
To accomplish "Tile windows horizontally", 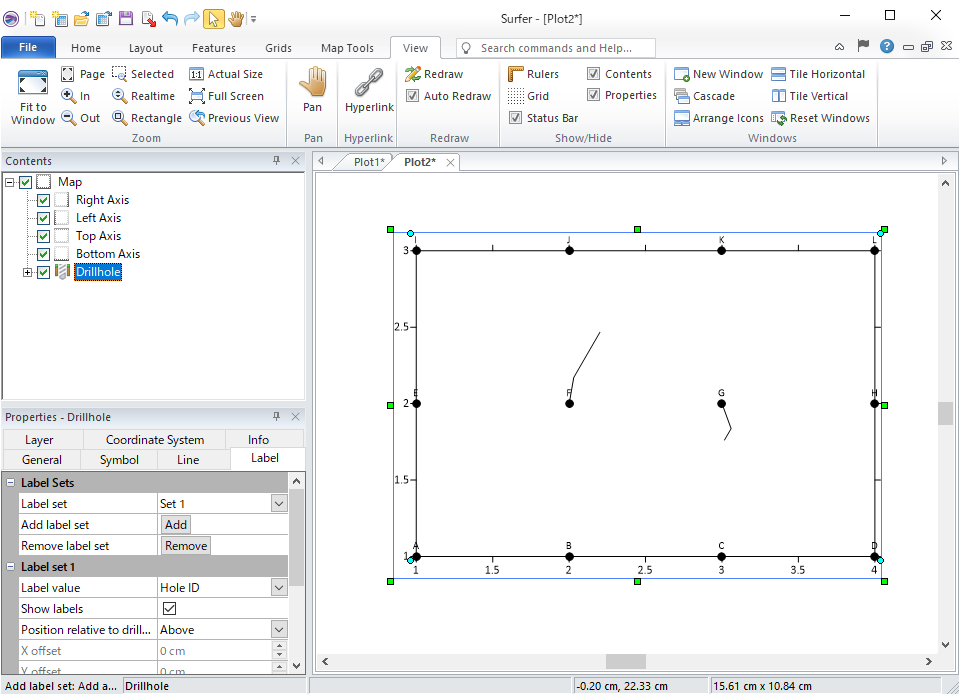I will (779, 74).
